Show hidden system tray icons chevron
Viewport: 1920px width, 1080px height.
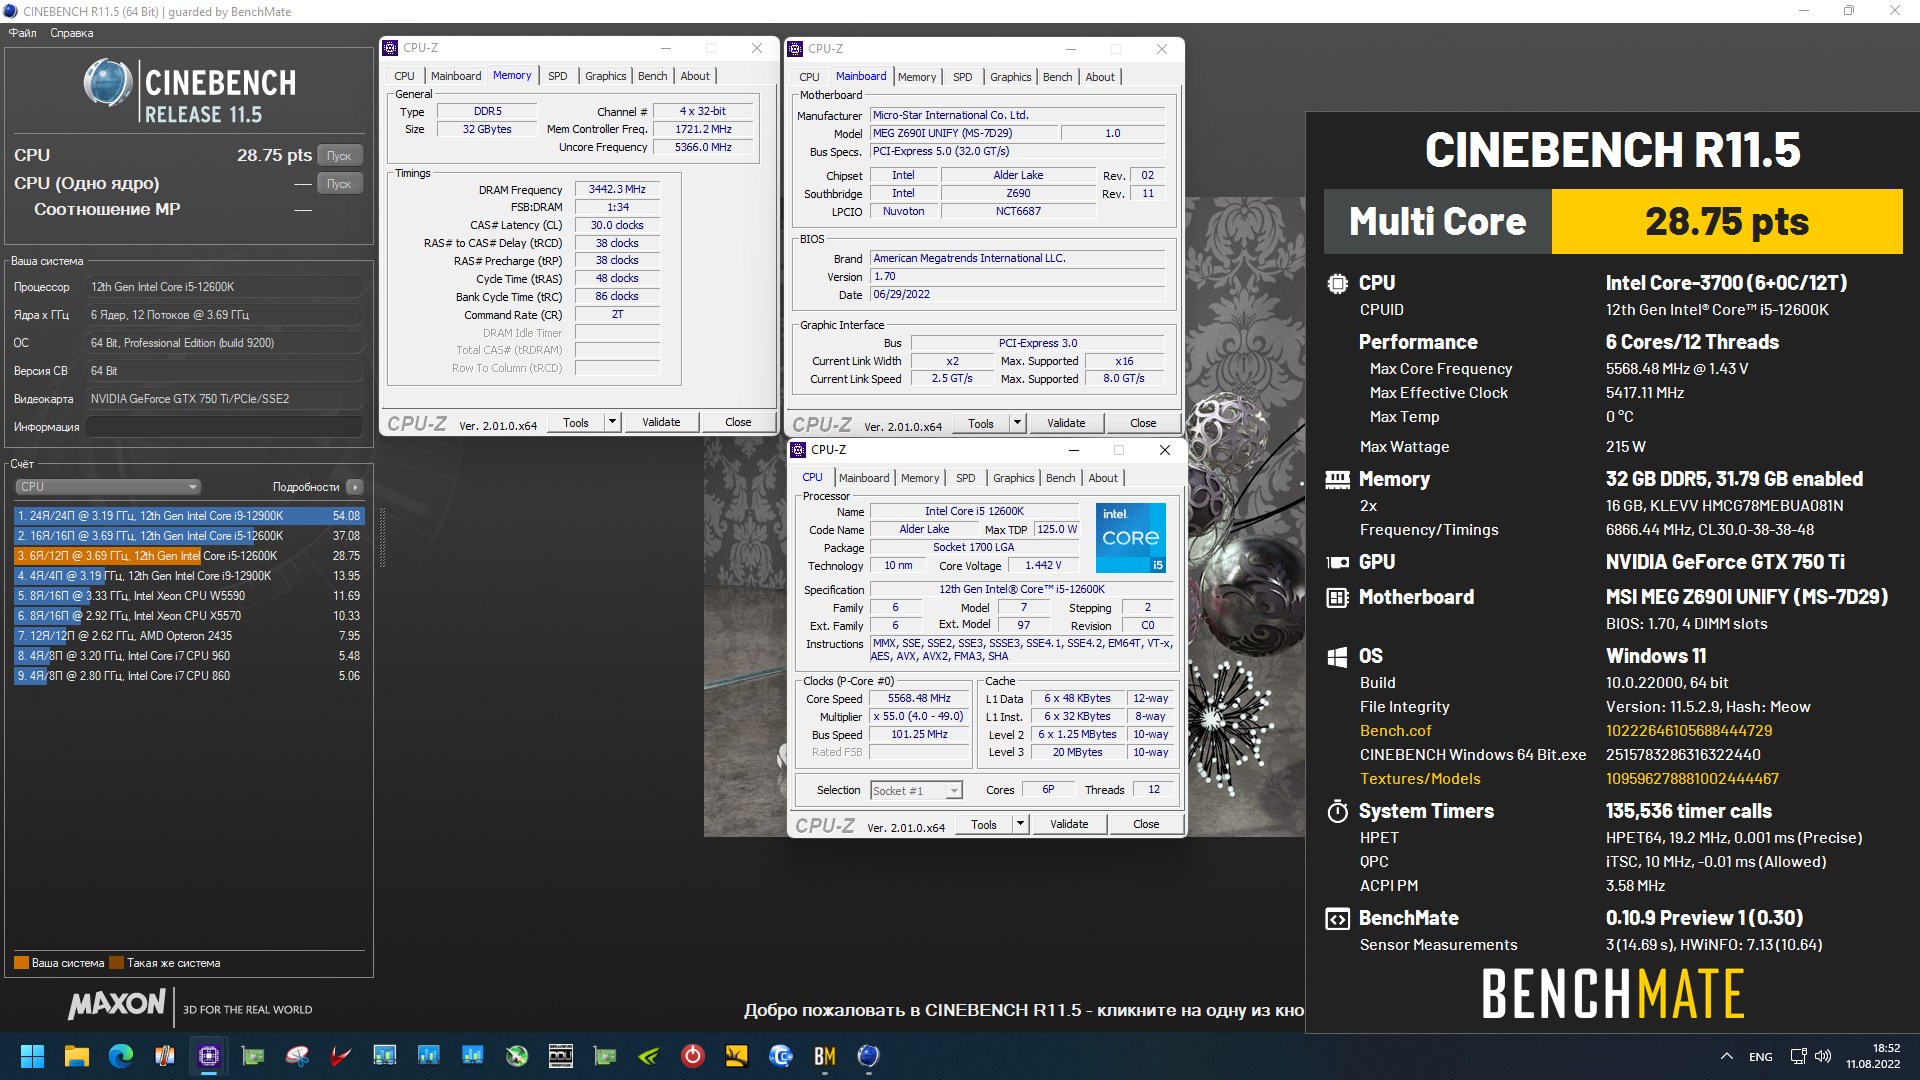[1727, 1056]
